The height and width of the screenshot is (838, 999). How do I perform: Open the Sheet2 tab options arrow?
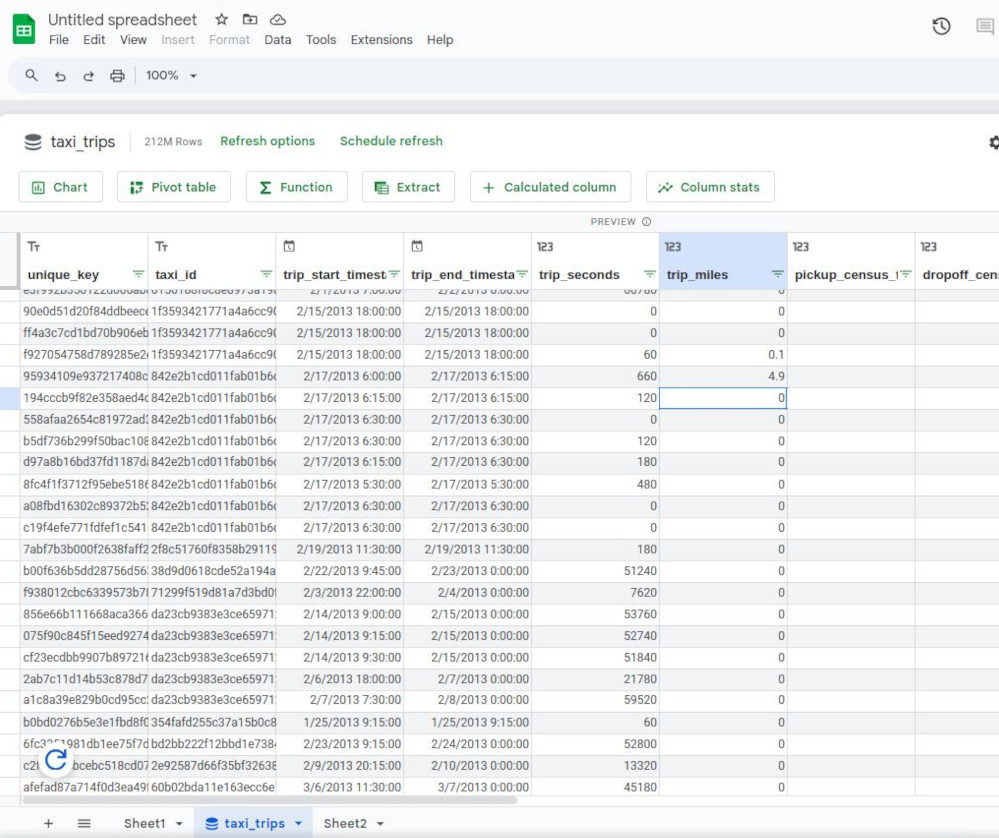pos(380,824)
